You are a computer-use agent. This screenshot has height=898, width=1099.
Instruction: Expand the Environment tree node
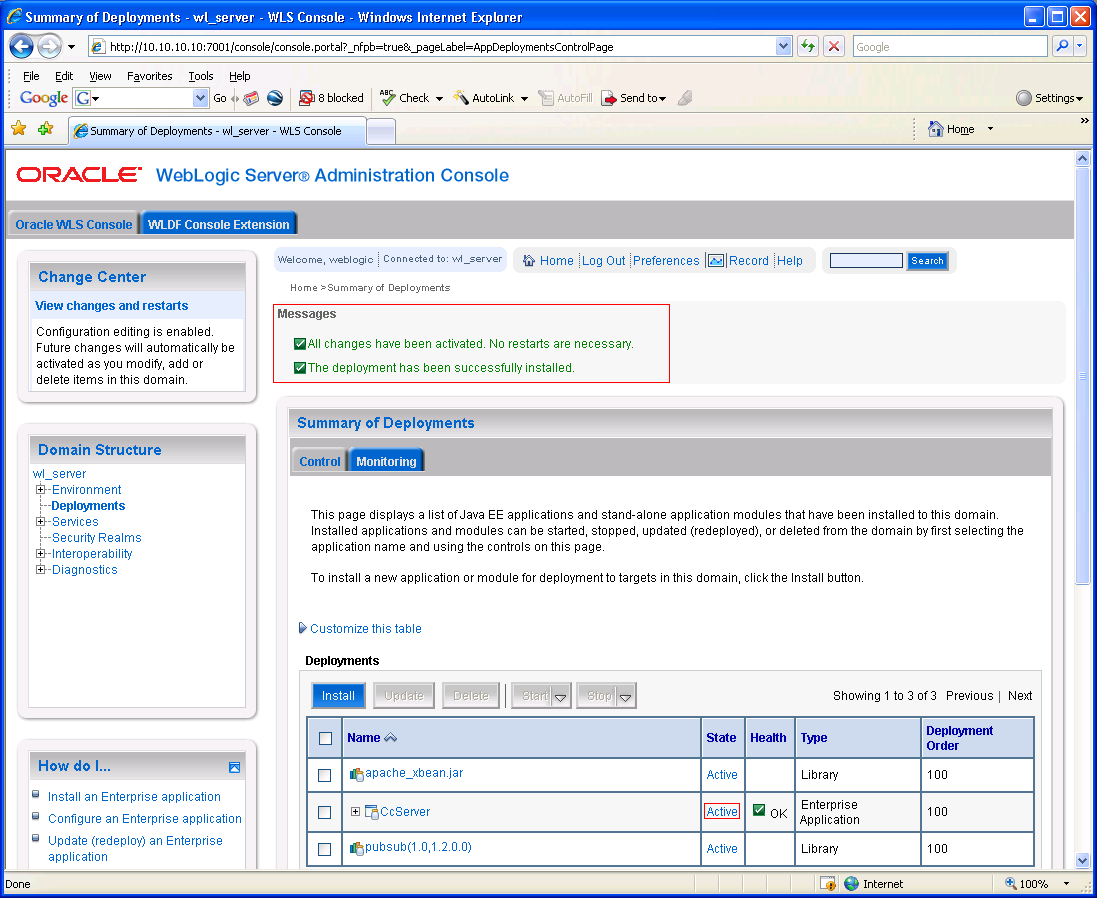(41, 489)
